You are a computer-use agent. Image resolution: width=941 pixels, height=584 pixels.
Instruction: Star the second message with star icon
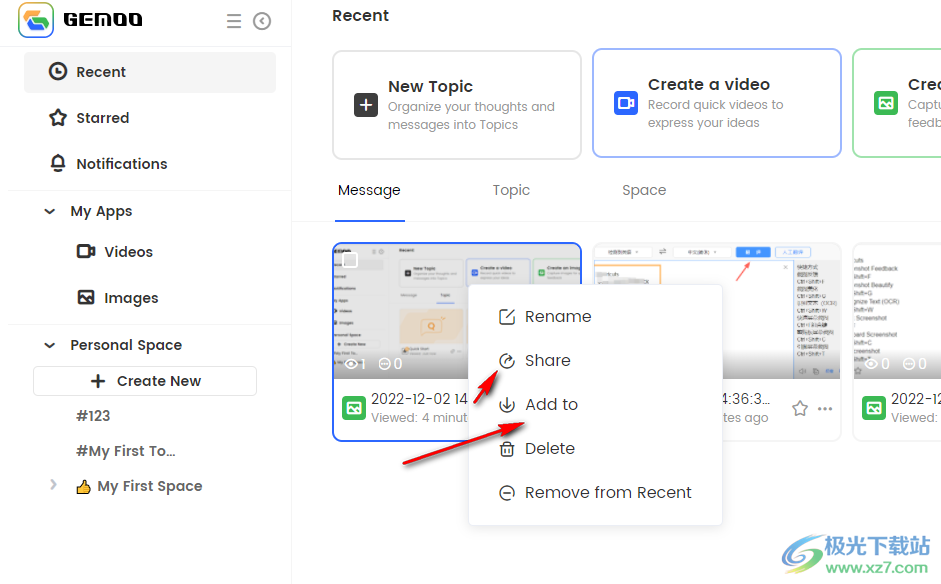[800, 409]
